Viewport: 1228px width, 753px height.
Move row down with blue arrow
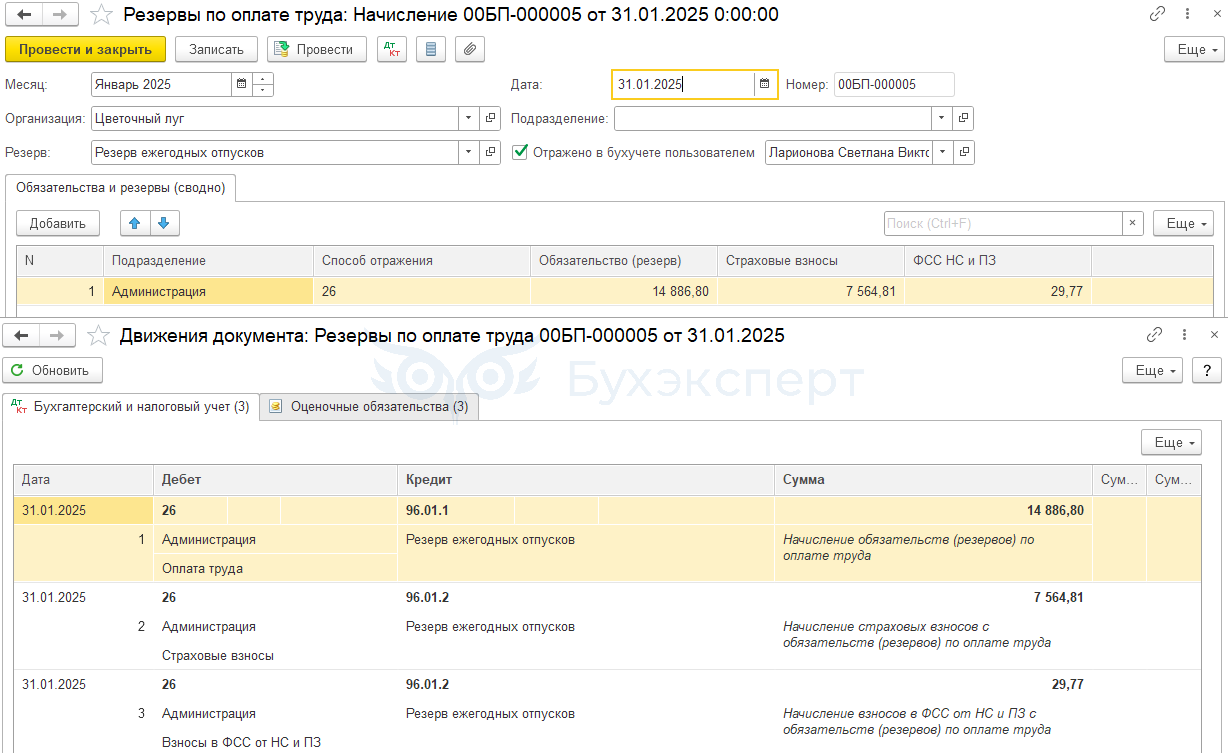coord(164,223)
